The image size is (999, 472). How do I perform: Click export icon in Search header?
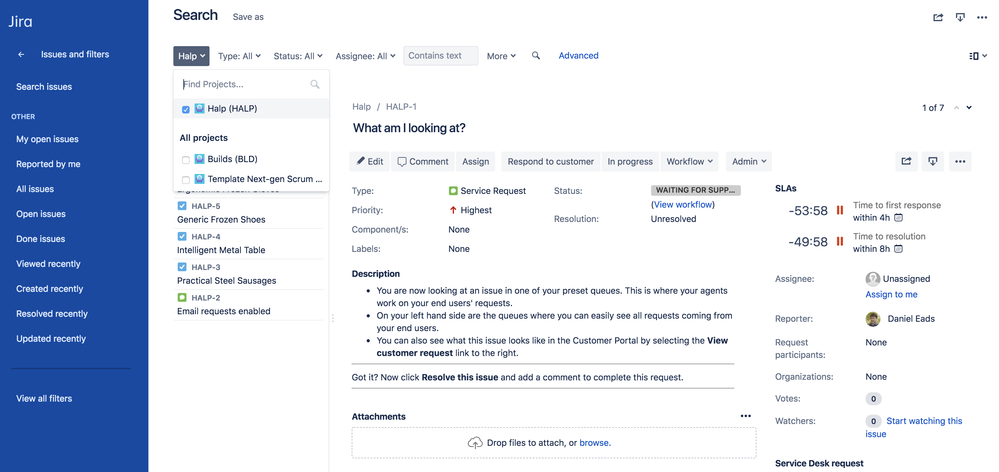click(x=960, y=17)
